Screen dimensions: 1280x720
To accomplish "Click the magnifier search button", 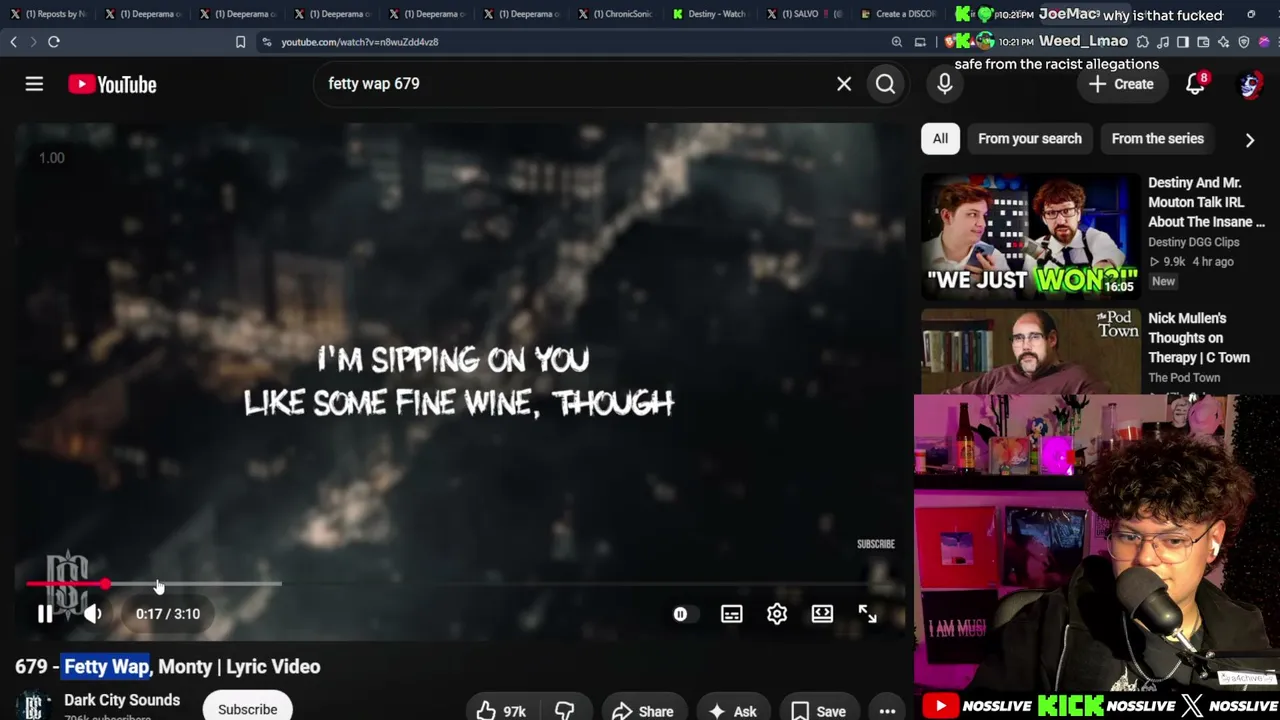I will click(x=885, y=84).
